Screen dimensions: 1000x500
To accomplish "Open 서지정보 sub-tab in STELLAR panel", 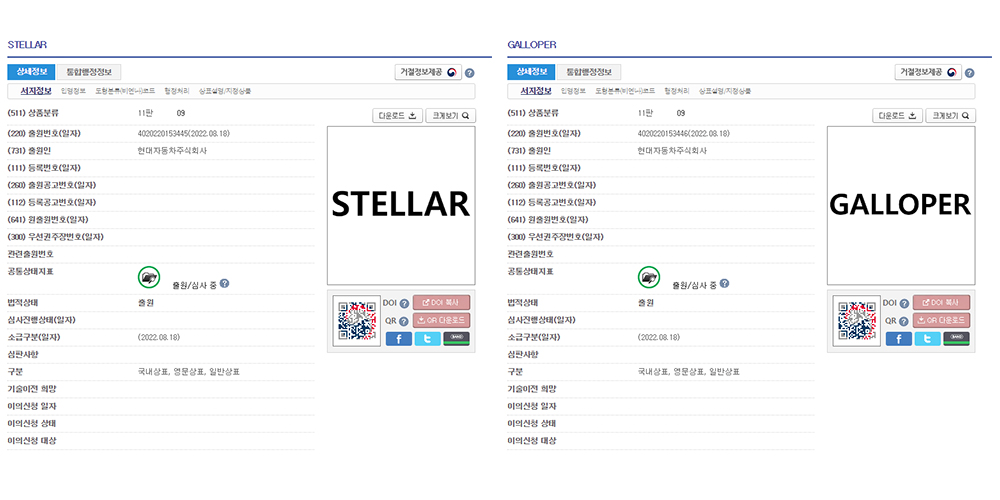I will 36,91.
